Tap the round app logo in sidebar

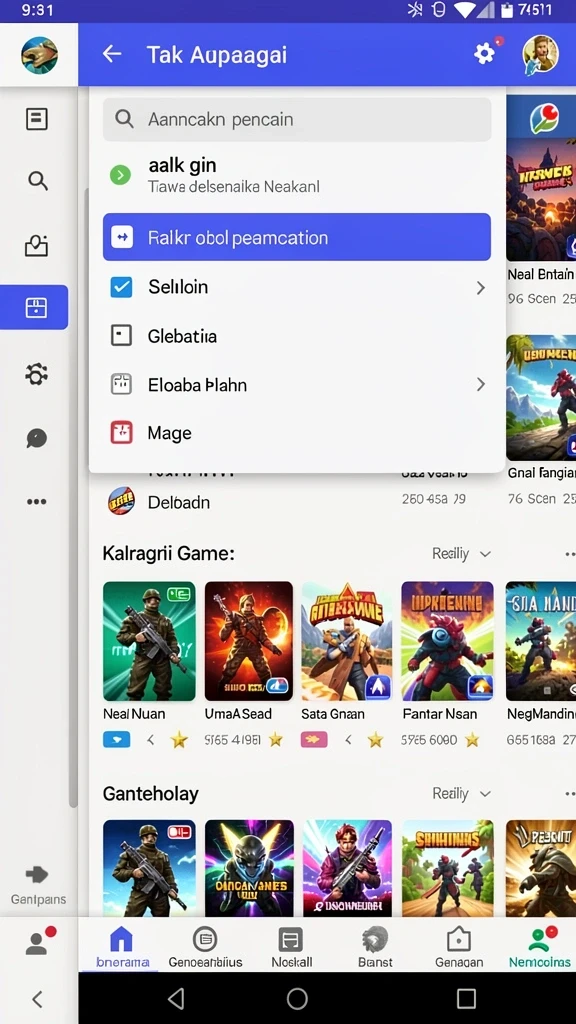(39, 55)
